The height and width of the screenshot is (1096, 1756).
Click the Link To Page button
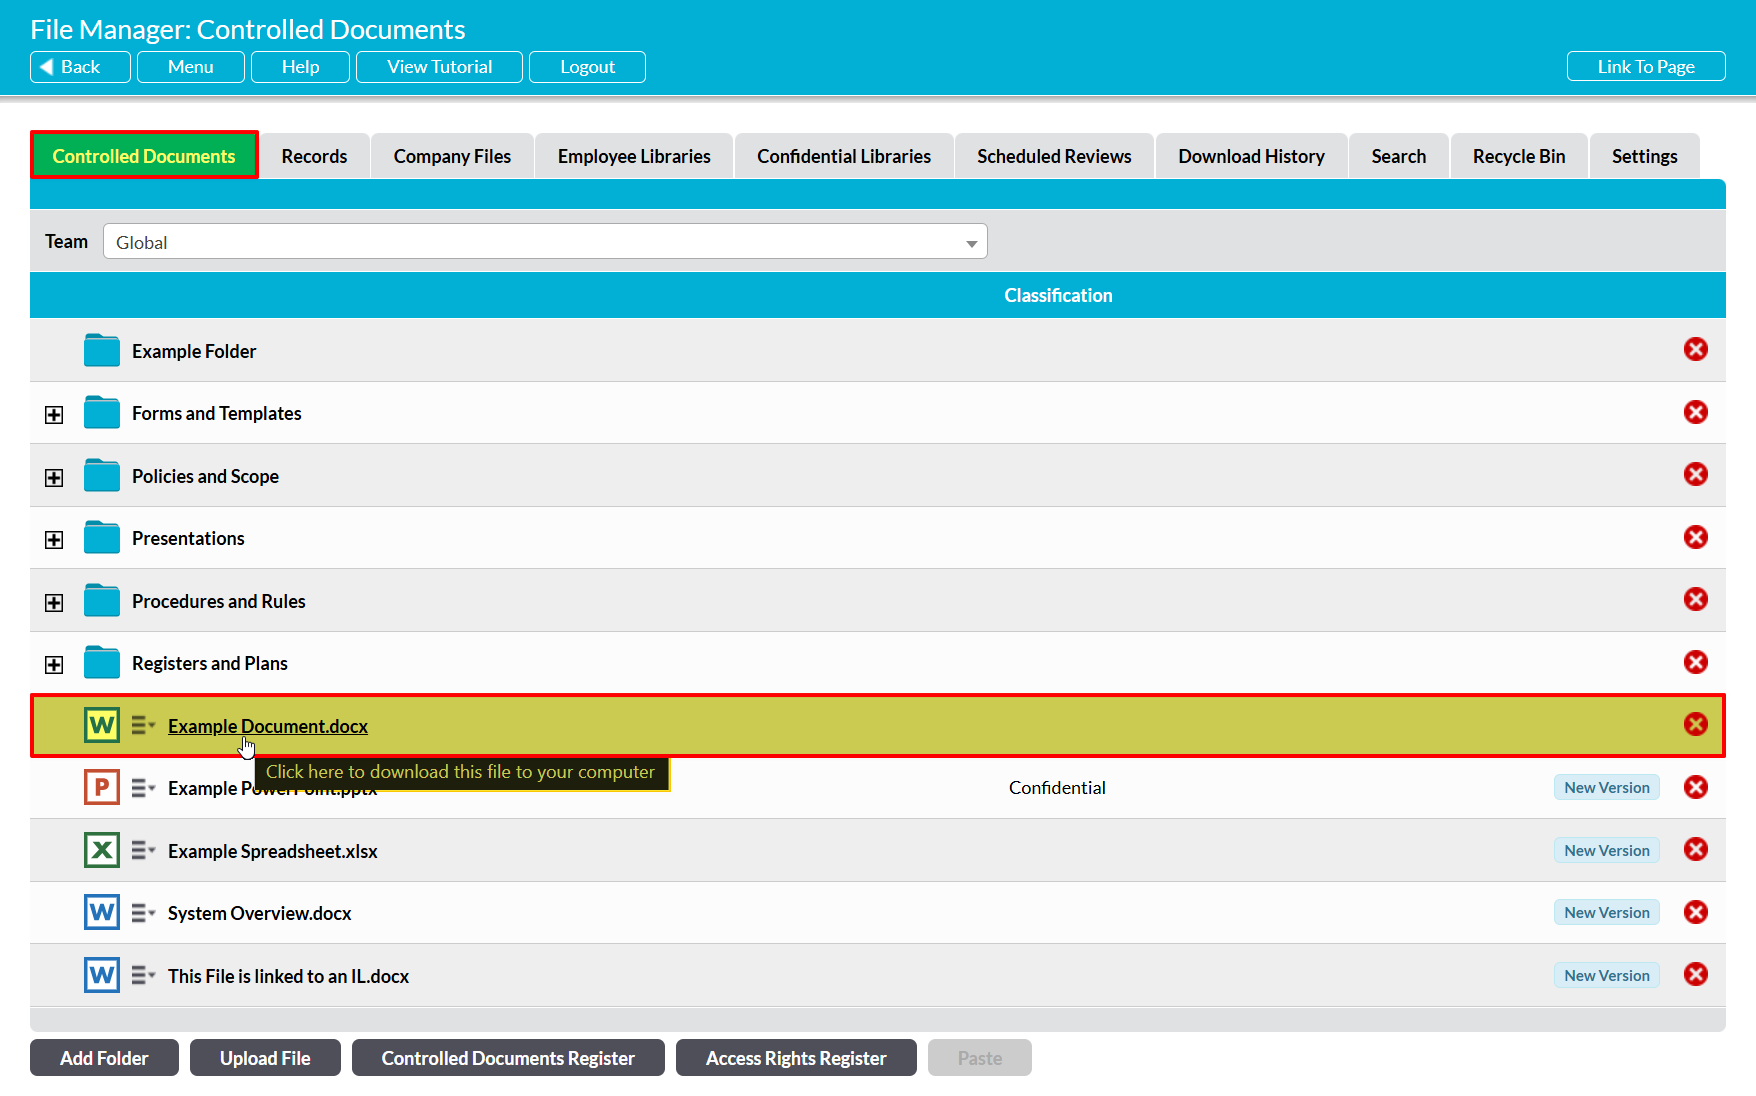pyautogui.click(x=1645, y=67)
